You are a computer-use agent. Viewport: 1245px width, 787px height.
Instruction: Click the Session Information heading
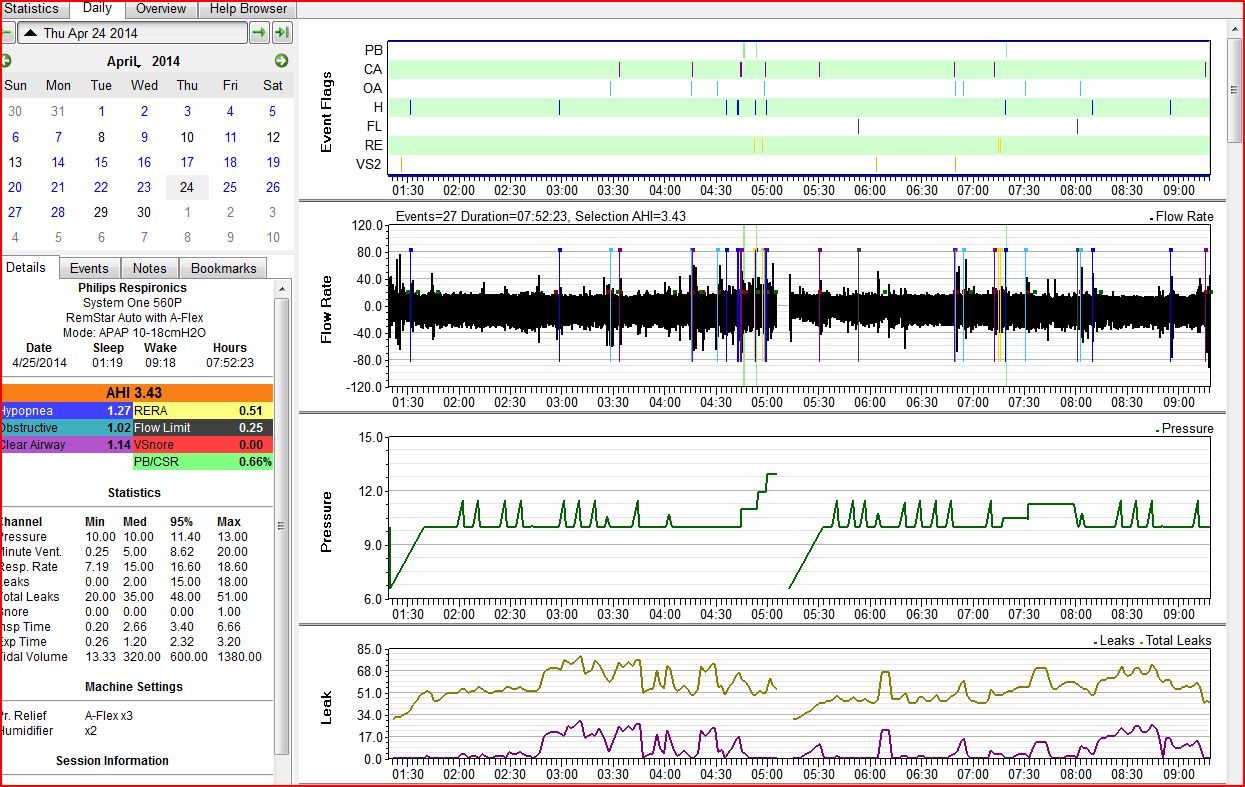click(x=112, y=761)
